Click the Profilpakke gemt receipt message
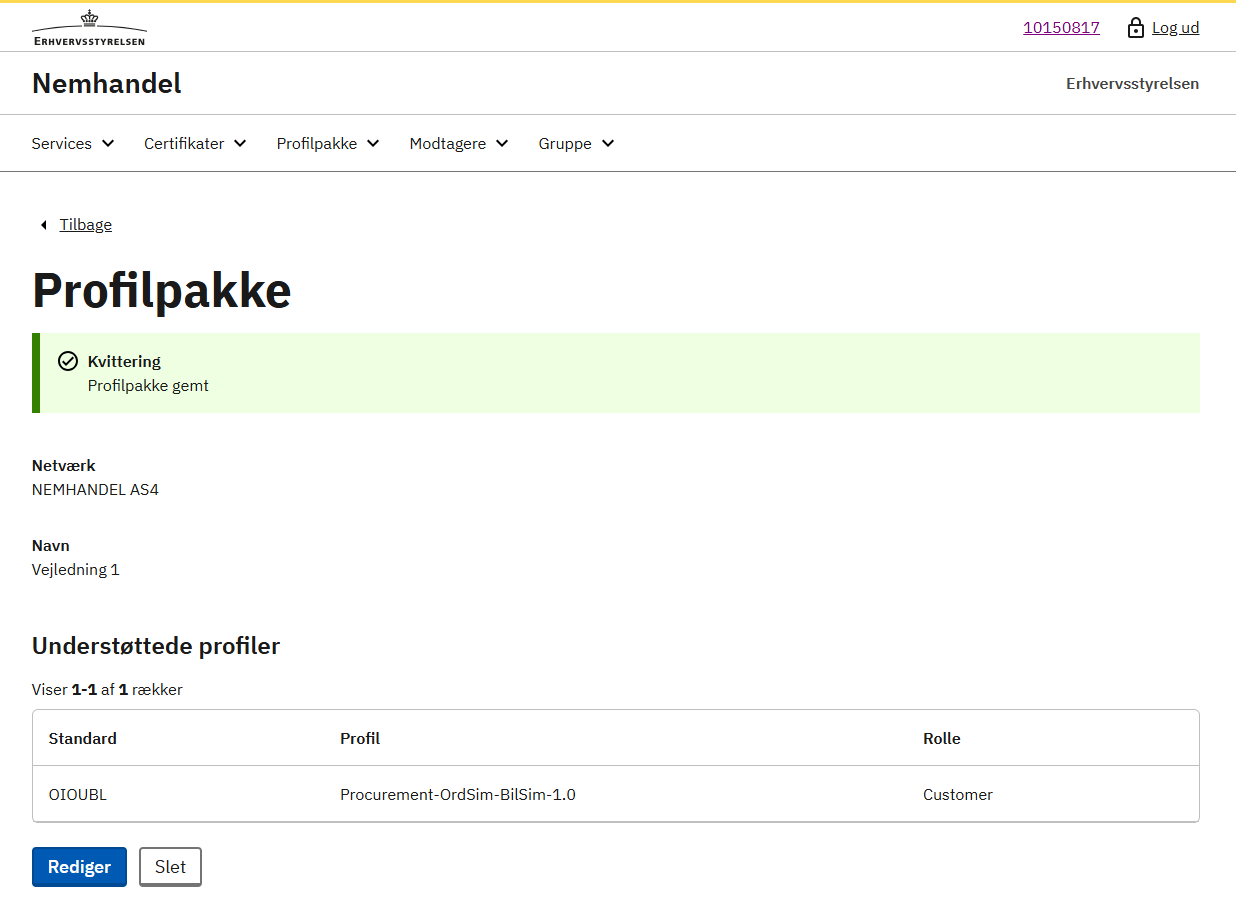 pos(148,386)
